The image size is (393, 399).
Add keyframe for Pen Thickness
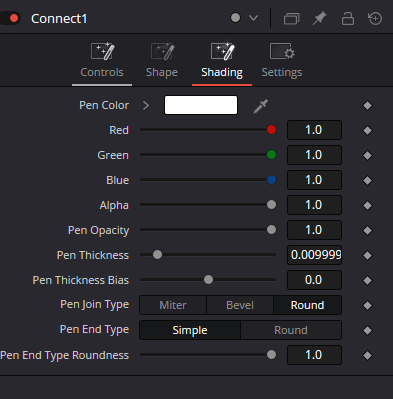[x=367, y=256]
